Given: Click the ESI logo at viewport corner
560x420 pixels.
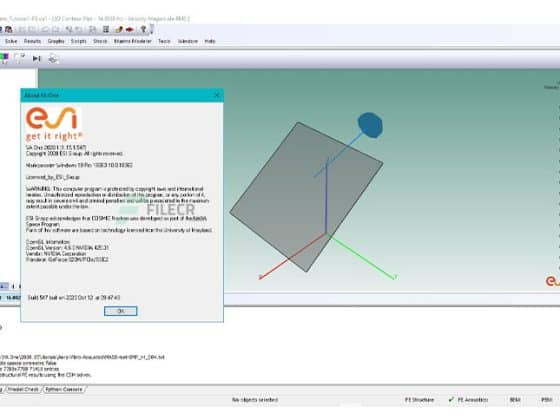Looking at the screenshot, I should [x=552, y=281].
